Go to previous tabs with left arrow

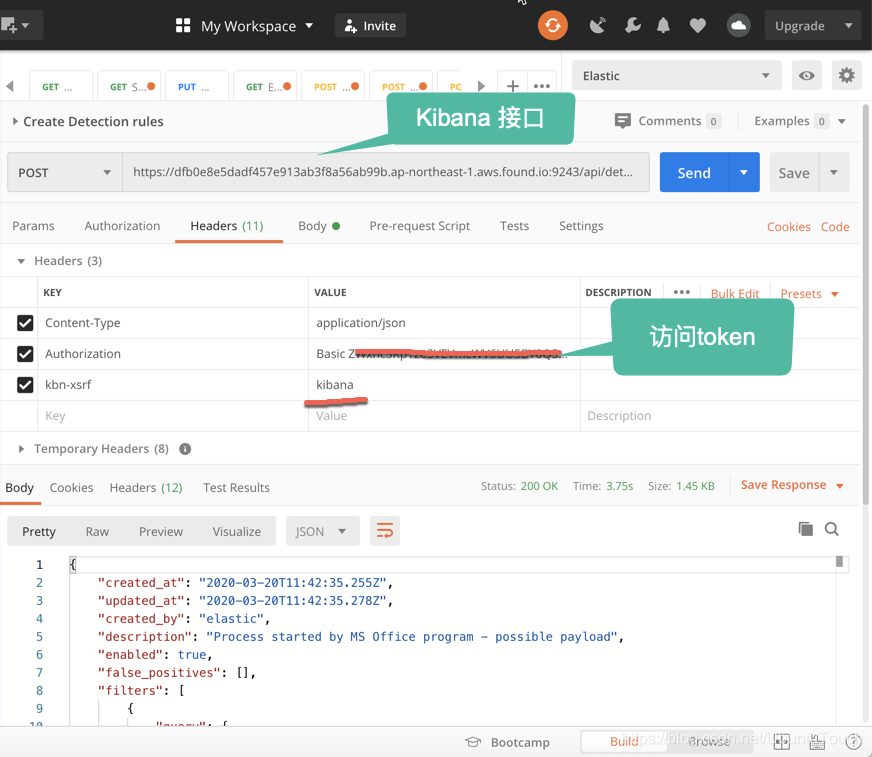point(9,86)
